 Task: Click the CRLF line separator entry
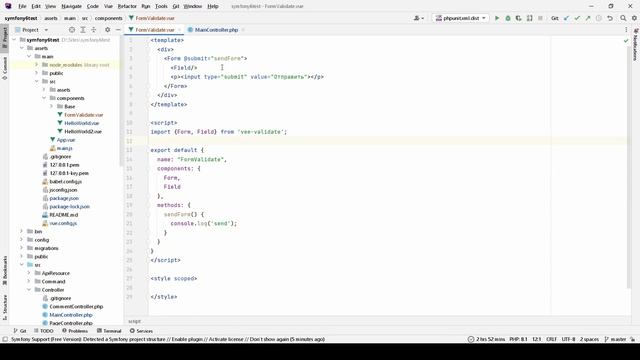tap(551, 339)
